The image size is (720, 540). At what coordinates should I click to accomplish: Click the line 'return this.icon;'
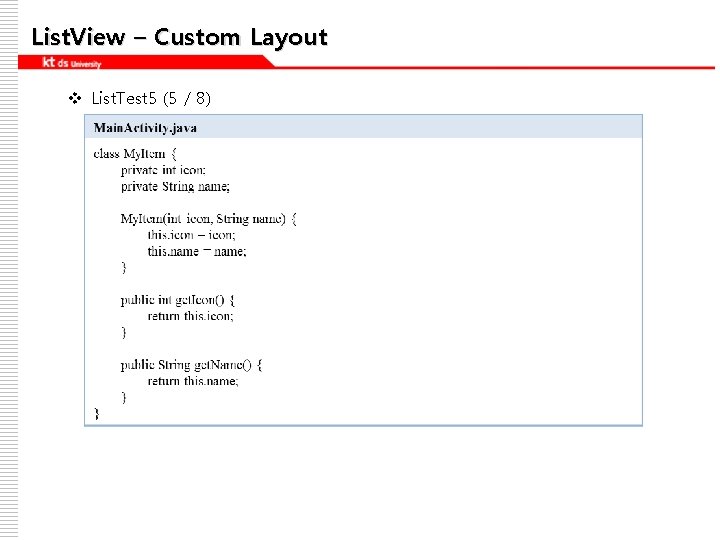191,316
